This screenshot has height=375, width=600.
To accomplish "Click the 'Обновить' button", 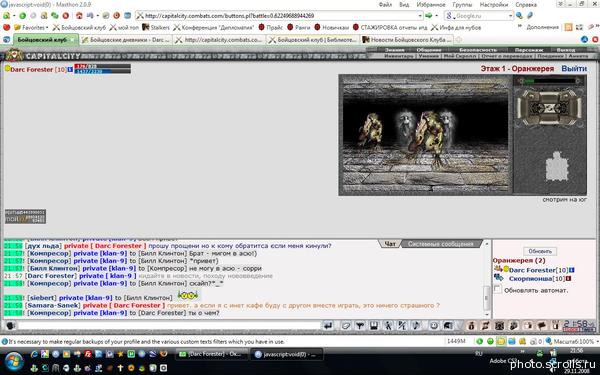I will pyautogui.click(x=540, y=251).
